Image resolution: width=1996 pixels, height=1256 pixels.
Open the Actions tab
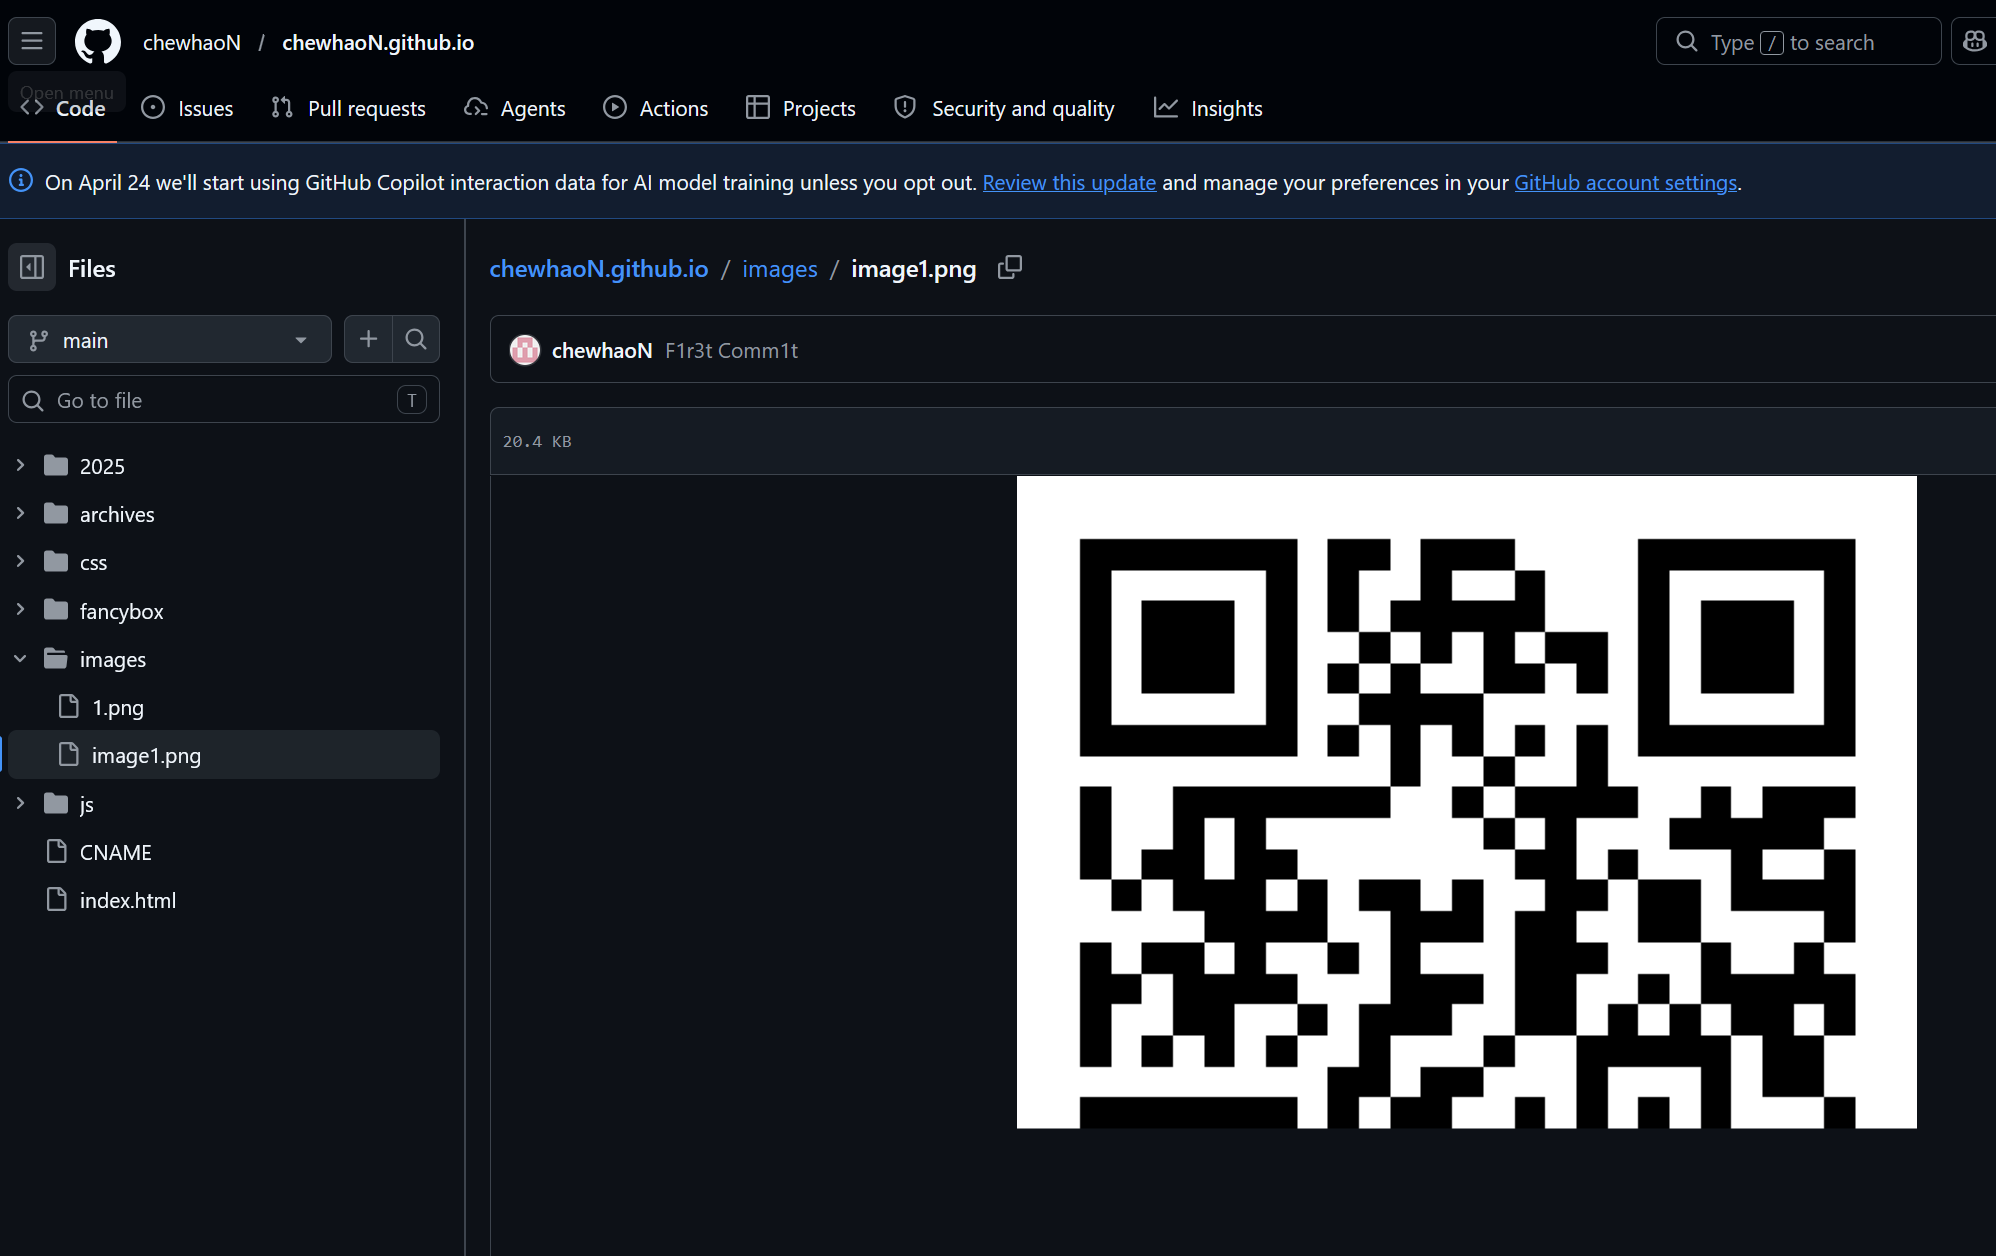[656, 108]
